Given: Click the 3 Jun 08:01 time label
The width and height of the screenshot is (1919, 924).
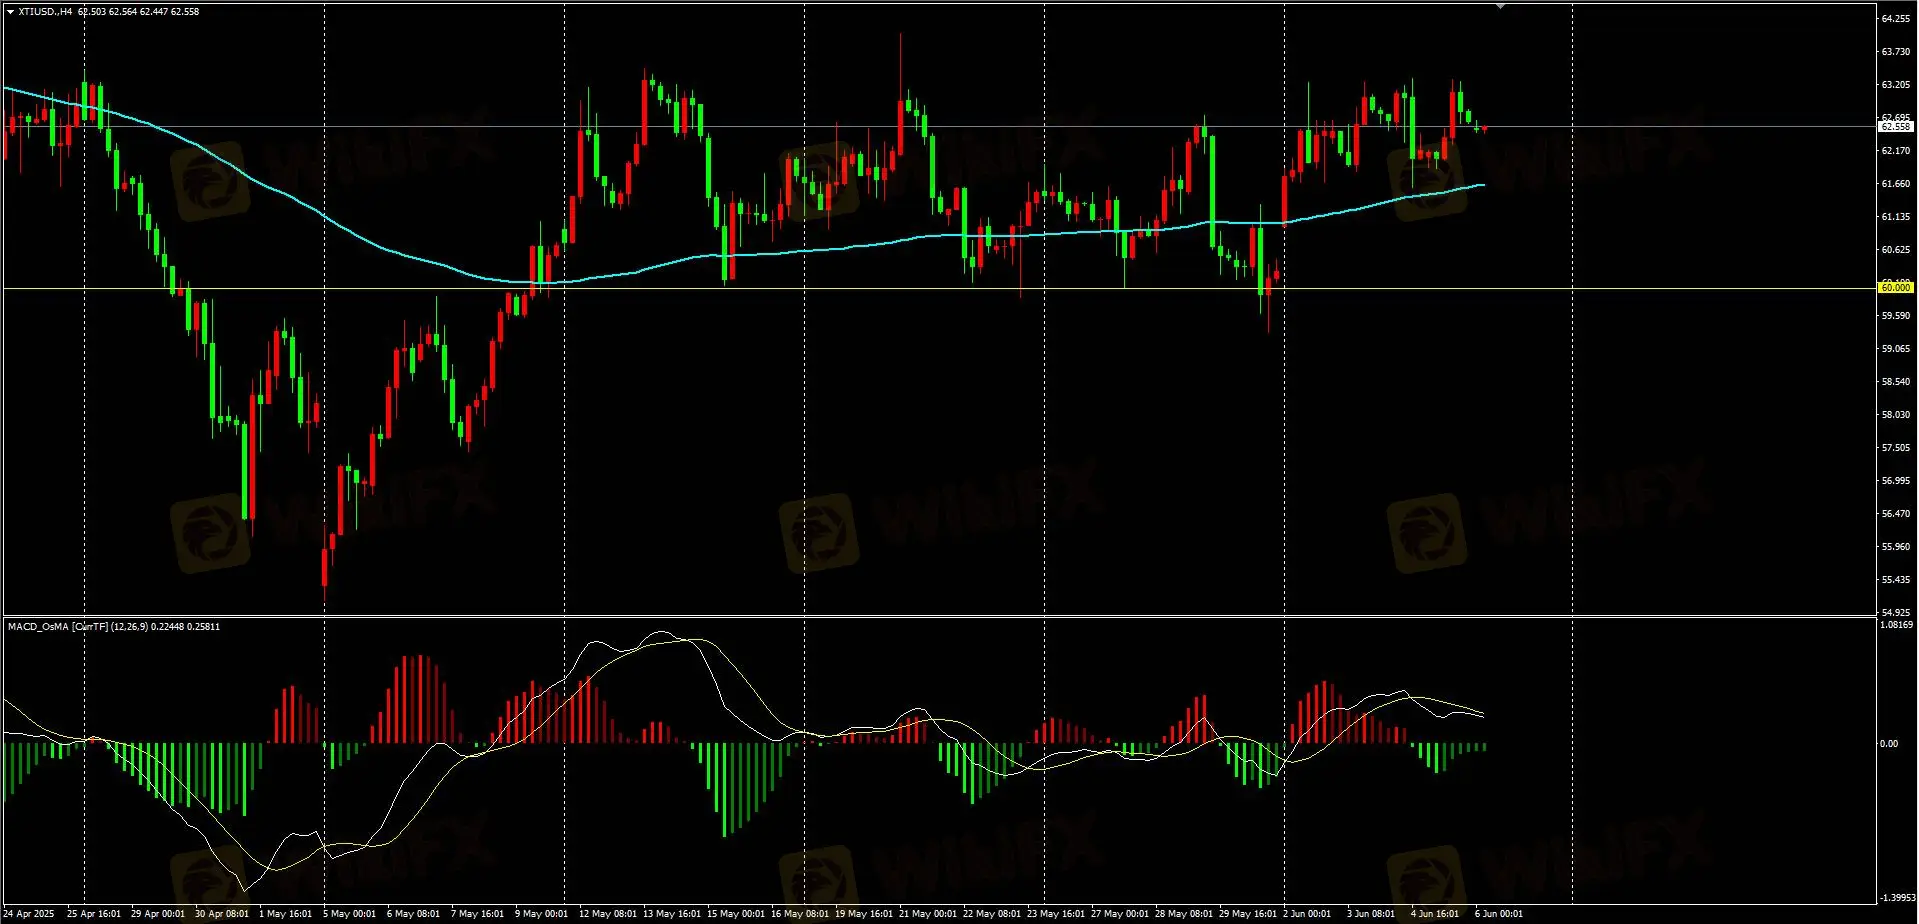Looking at the screenshot, I should pos(1371,914).
